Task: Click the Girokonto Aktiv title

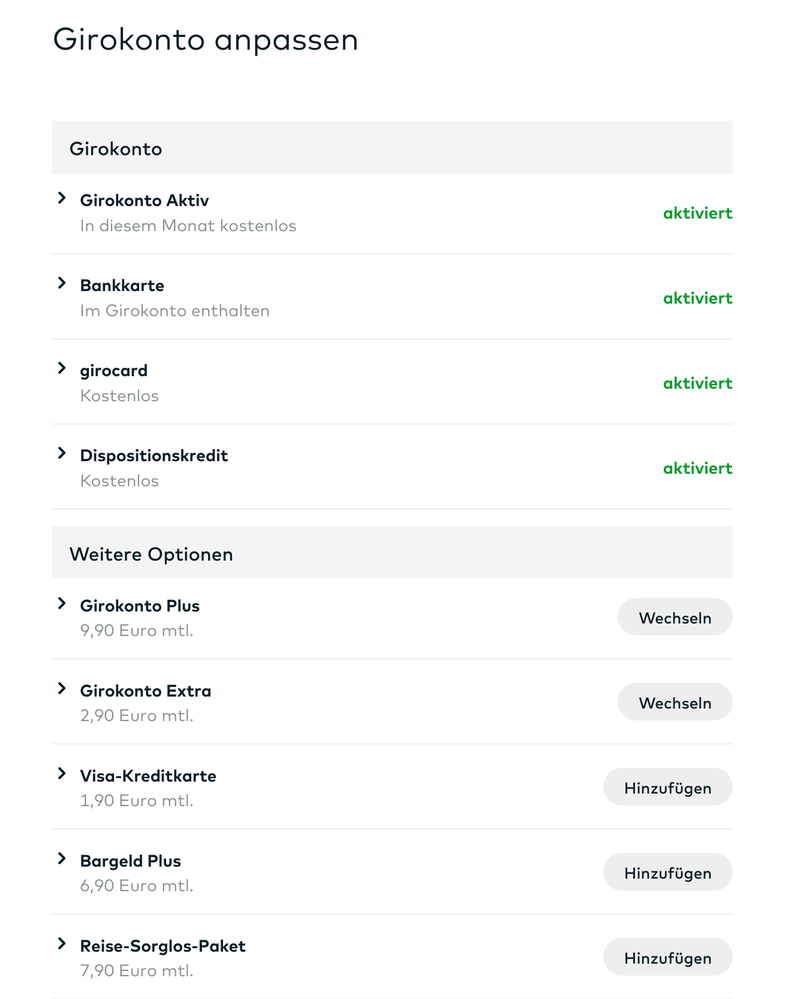Action: 144,201
